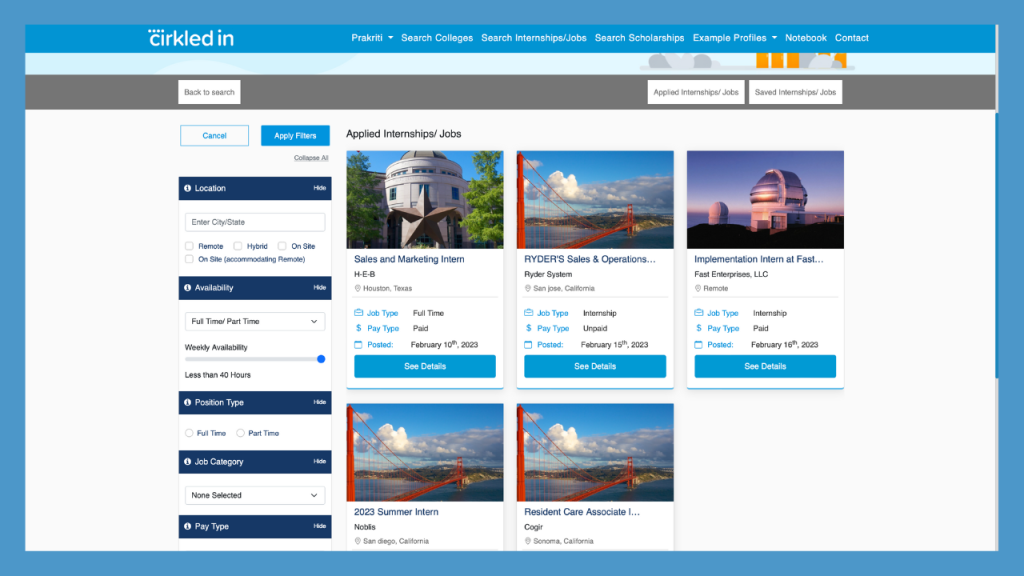Screen dimensions: 1024x576
Task: Click the location pin on Fast Enterprises card
Action: (697, 288)
